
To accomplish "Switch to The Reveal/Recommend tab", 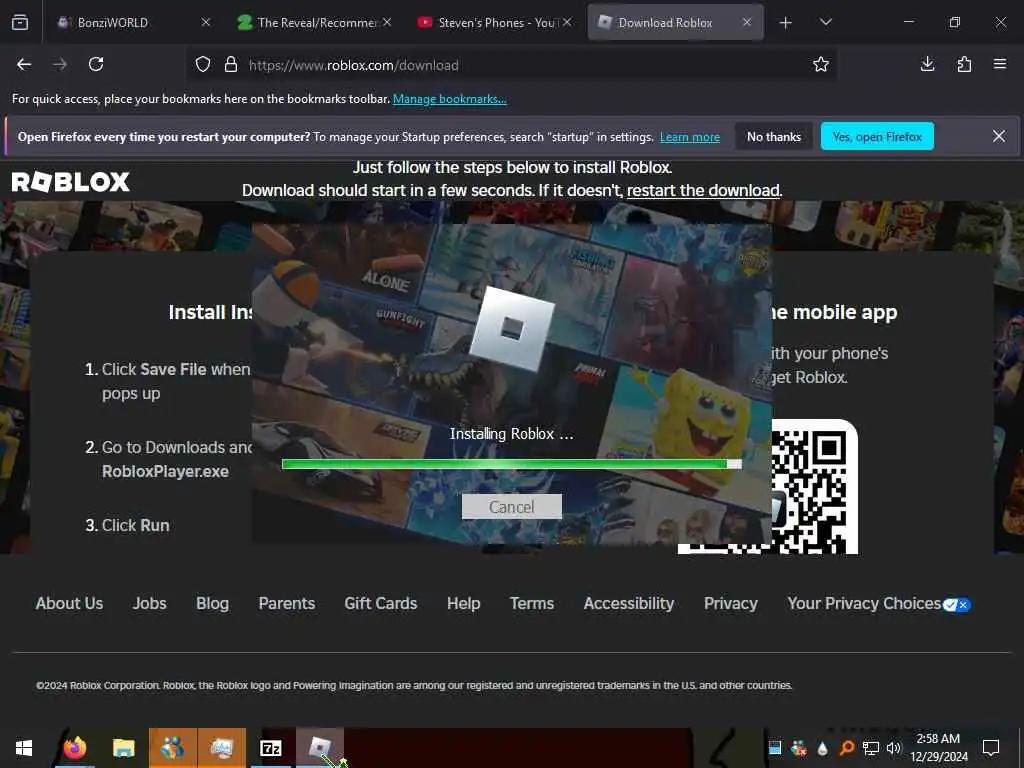I will pyautogui.click(x=313, y=23).
